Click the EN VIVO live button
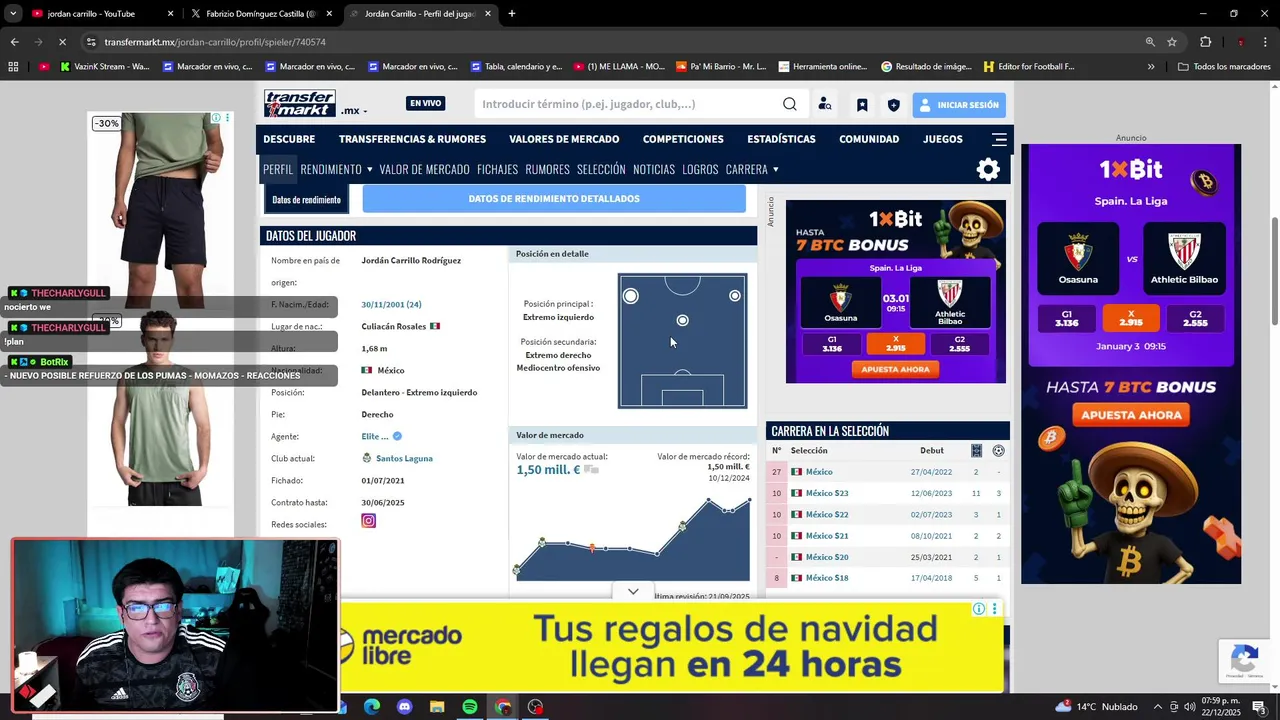This screenshot has height=720, width=1280. (425, 103)
